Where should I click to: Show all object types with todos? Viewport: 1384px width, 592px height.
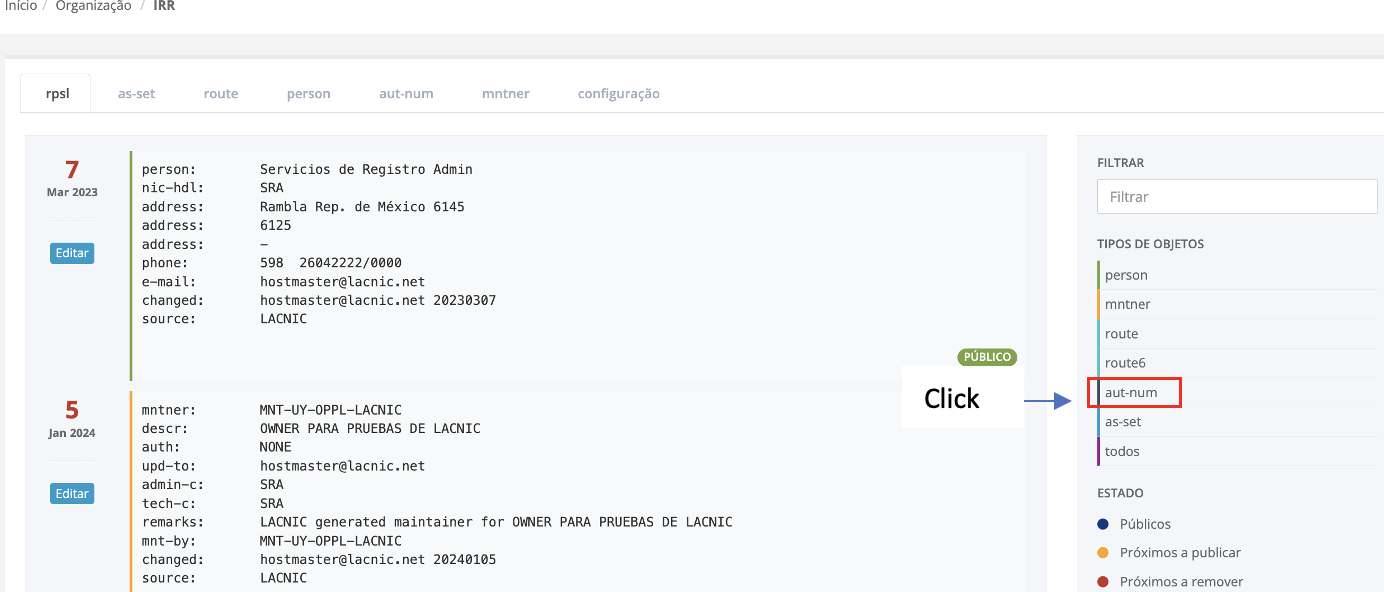click(1122, 451)
